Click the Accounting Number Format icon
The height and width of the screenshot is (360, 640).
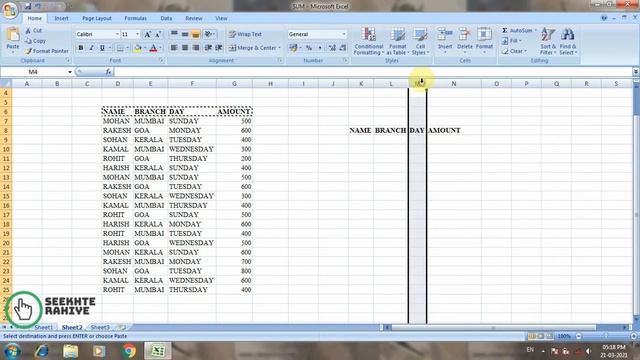point(293,48)
